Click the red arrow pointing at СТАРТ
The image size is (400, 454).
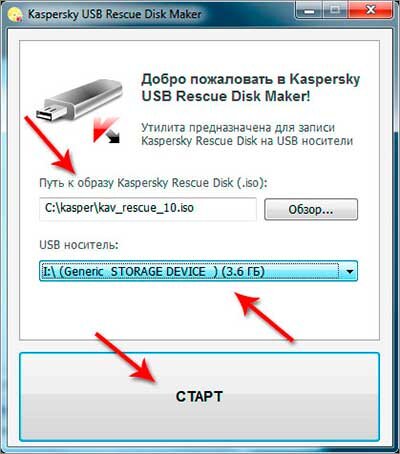point(126,358)
